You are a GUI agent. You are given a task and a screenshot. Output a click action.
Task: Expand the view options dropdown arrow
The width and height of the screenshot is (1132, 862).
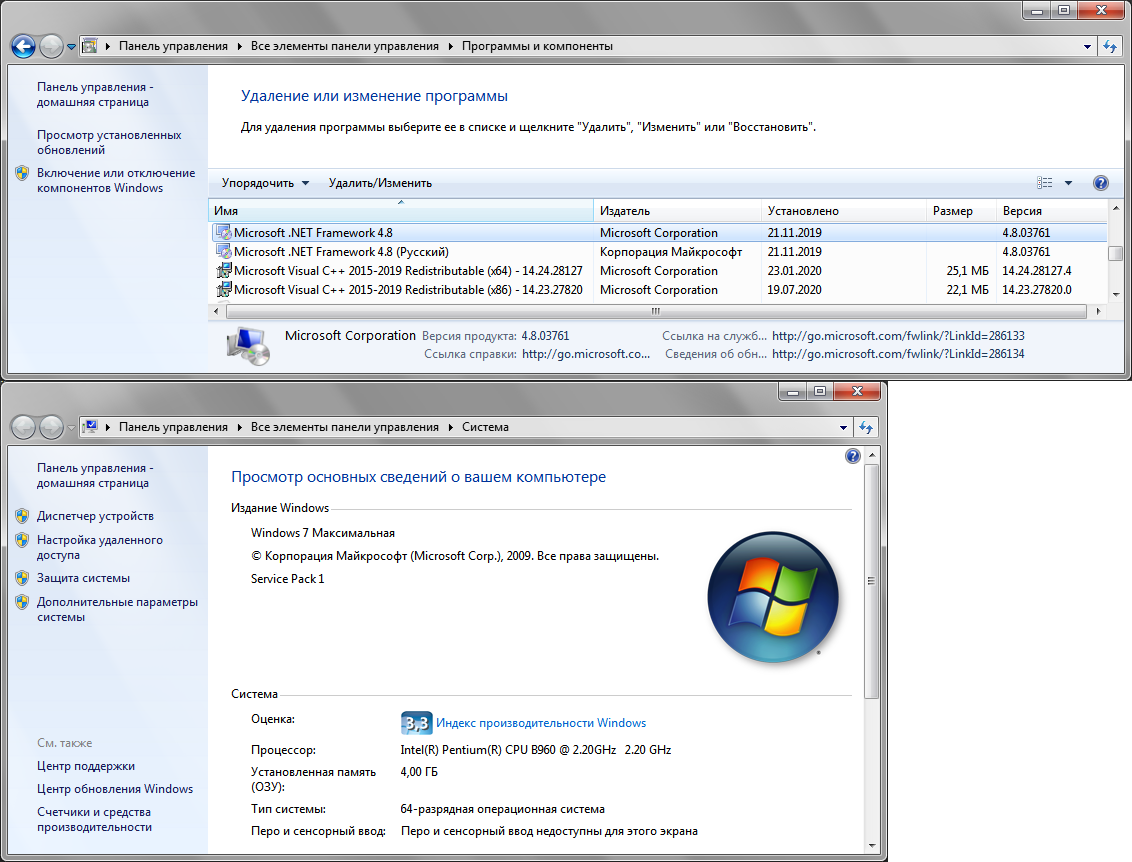(1068, 183)
